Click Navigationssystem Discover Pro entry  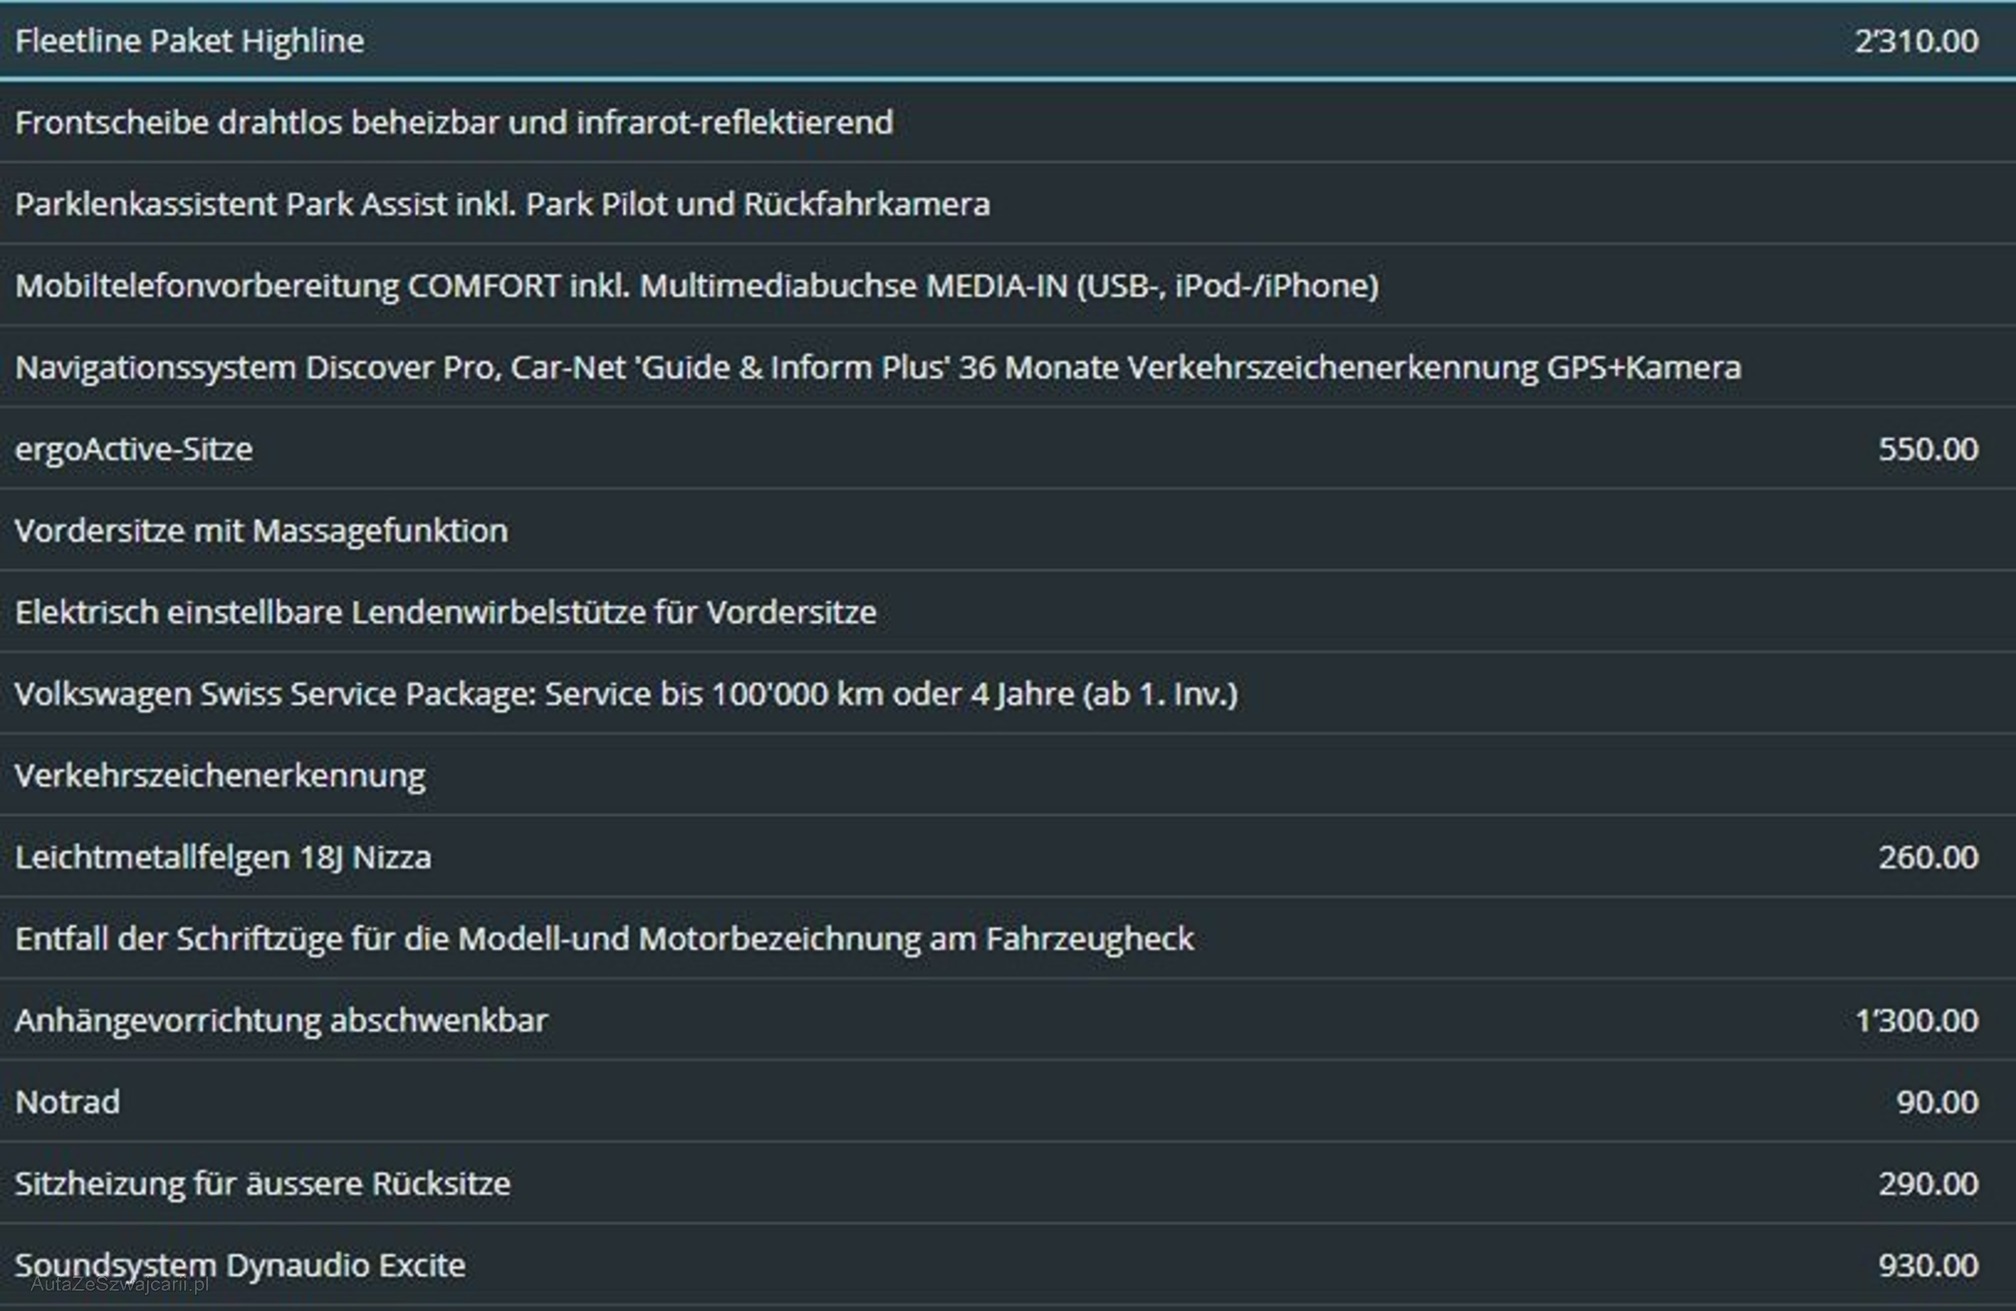[x=878, y=367]
